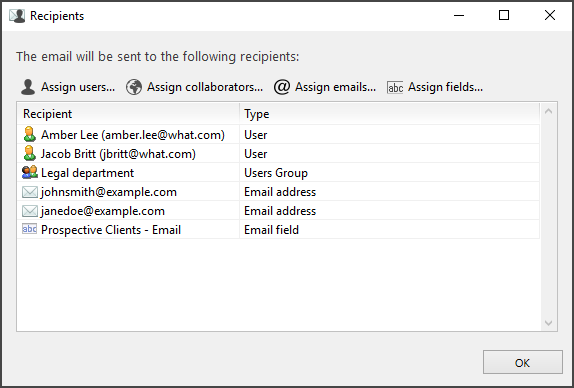Click the envelope icon beside janedoe@example.com
574x388 pixels.
click(x=30, y=211)
